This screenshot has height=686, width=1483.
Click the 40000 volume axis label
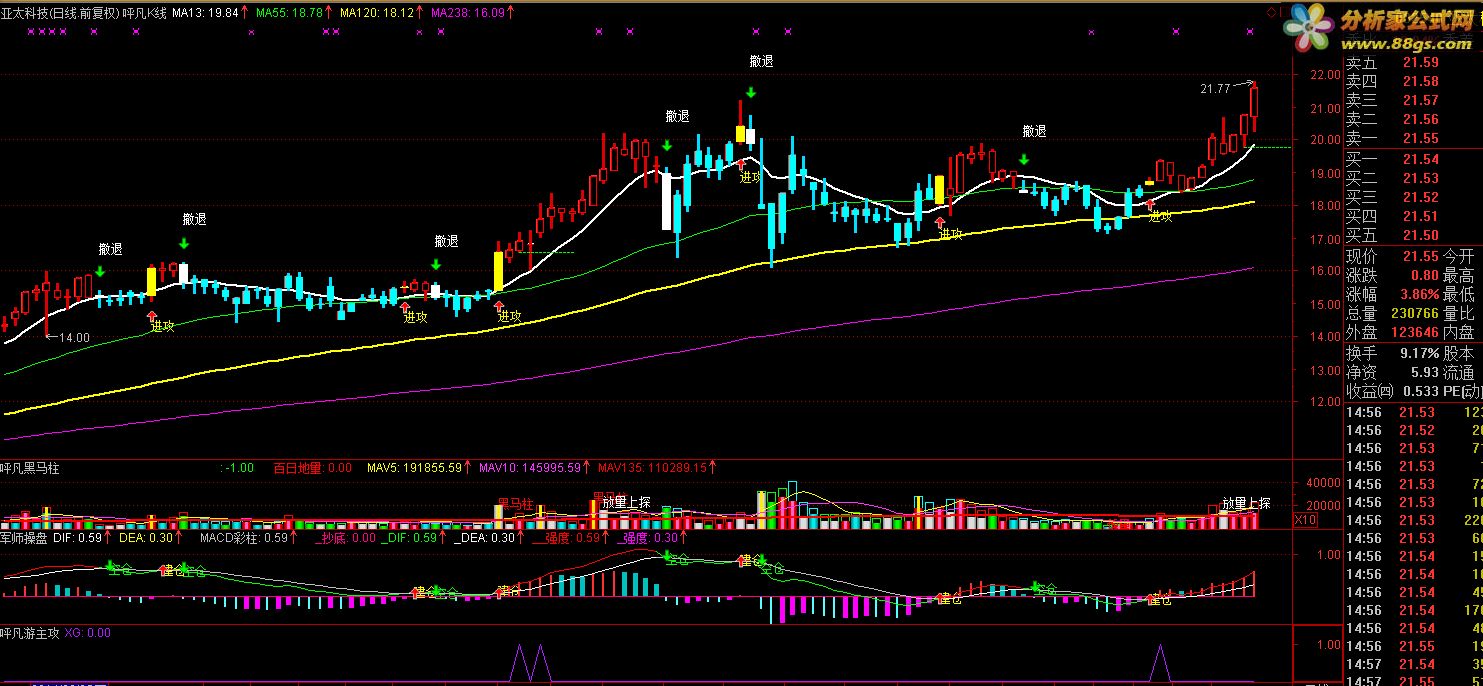(1324, 482)
